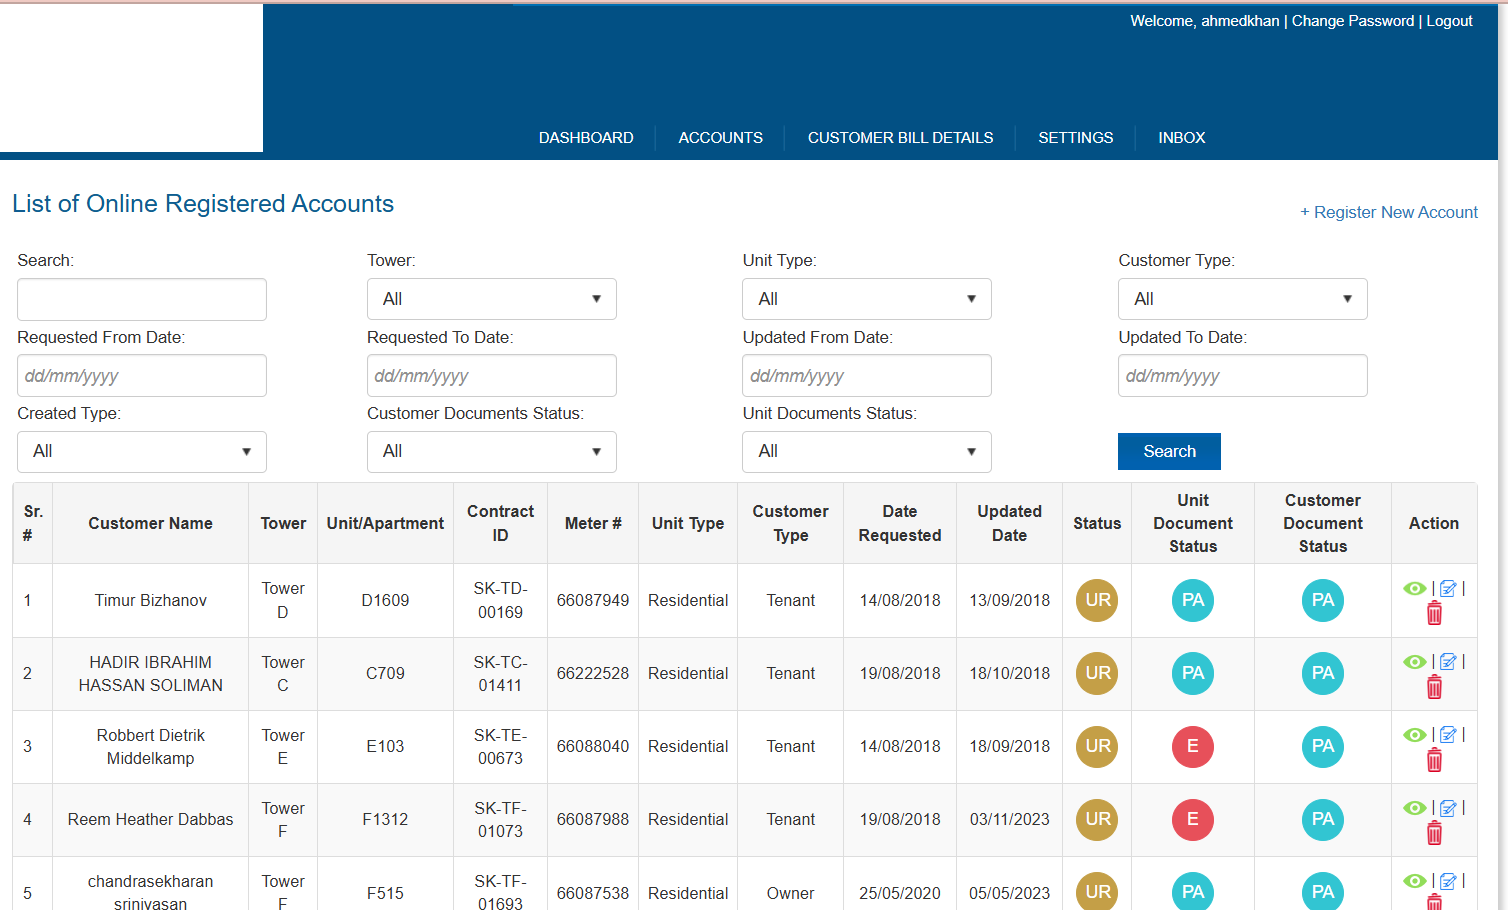Click the Logout link
This screenshot has height=910, width=1508.
(x=1449, y=21)
